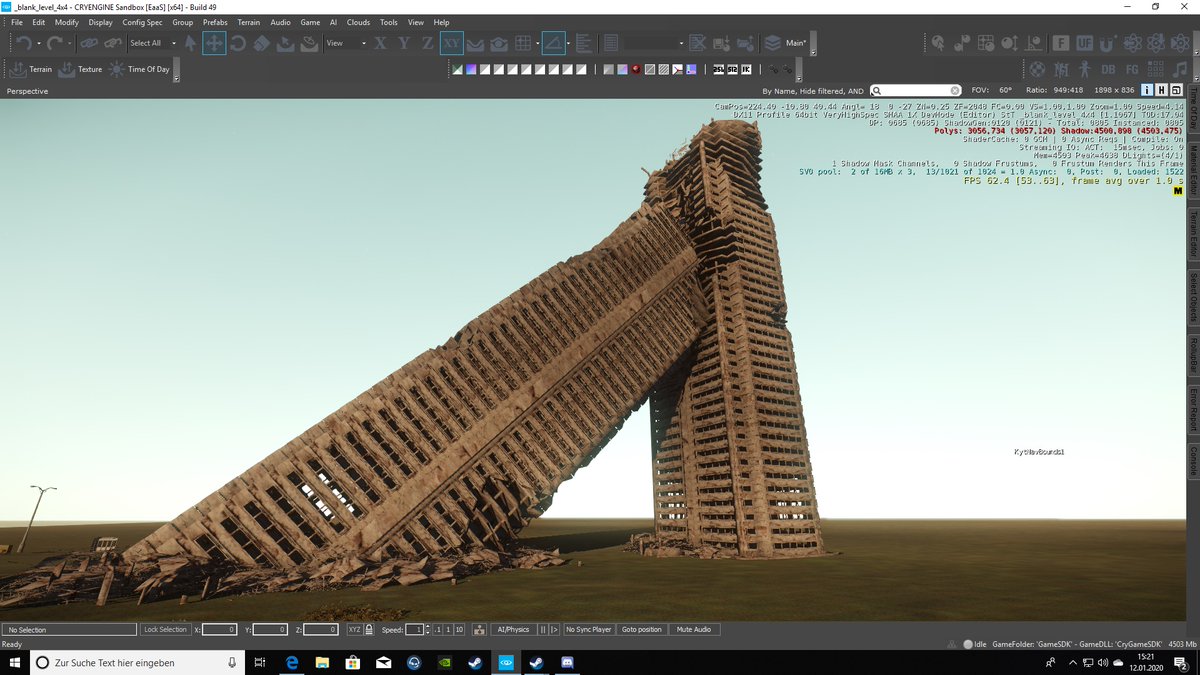
Task: Activate the Rotate tool
Action: coord(238,43)
